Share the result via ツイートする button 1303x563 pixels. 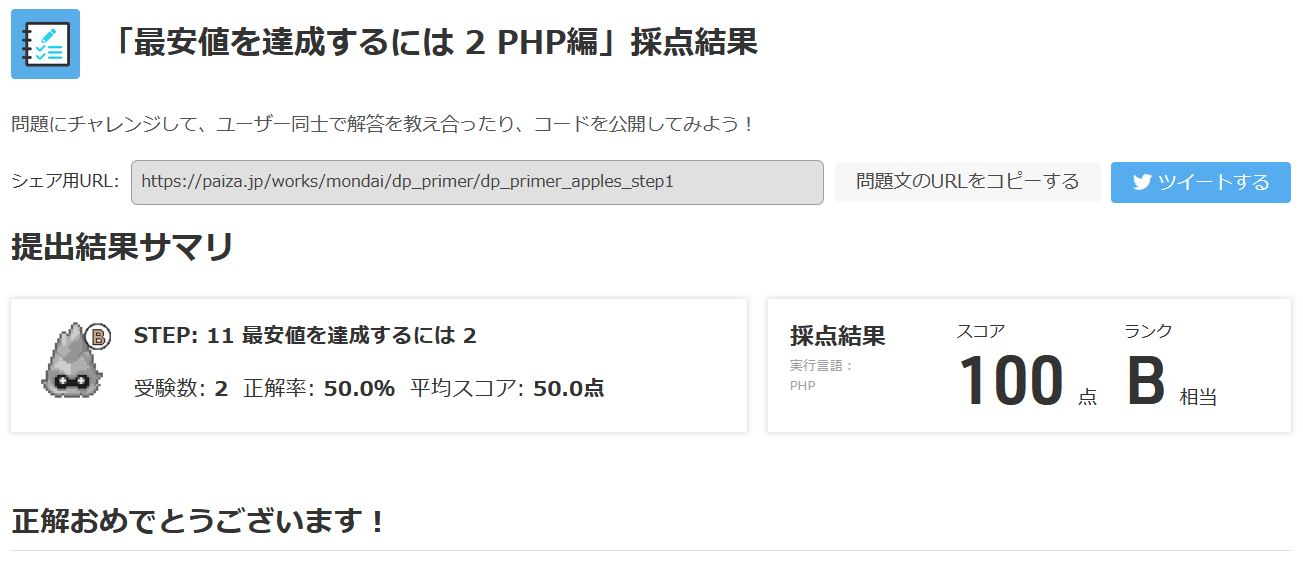(x=1200, y=182)
